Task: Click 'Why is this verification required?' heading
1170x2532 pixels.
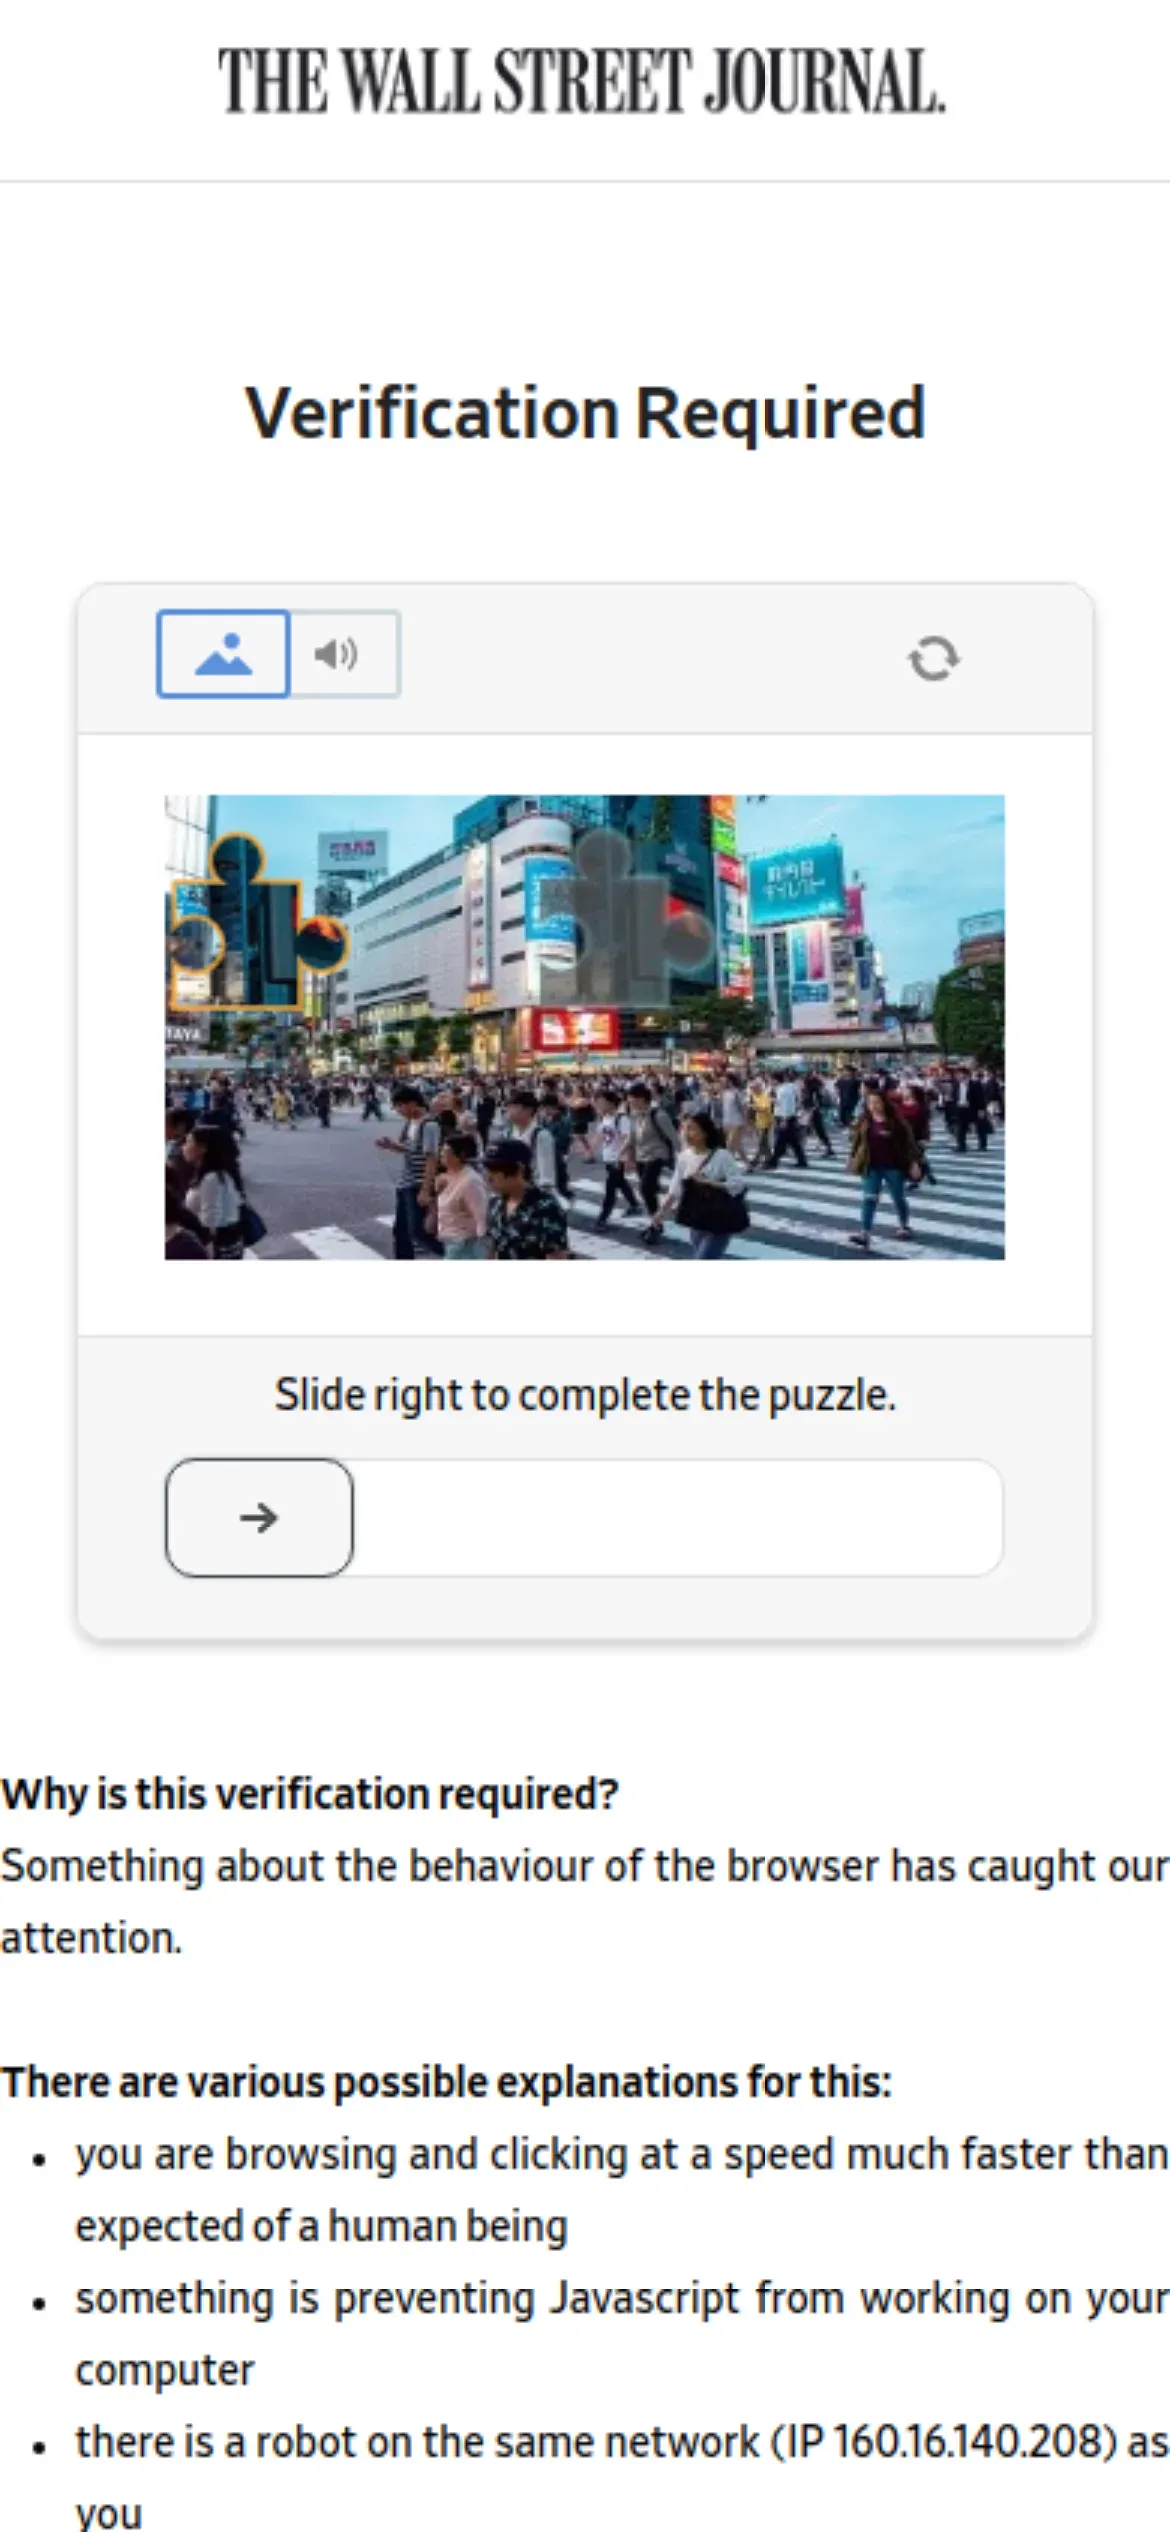Action: pyautogui.click(x=310, y=1794)
